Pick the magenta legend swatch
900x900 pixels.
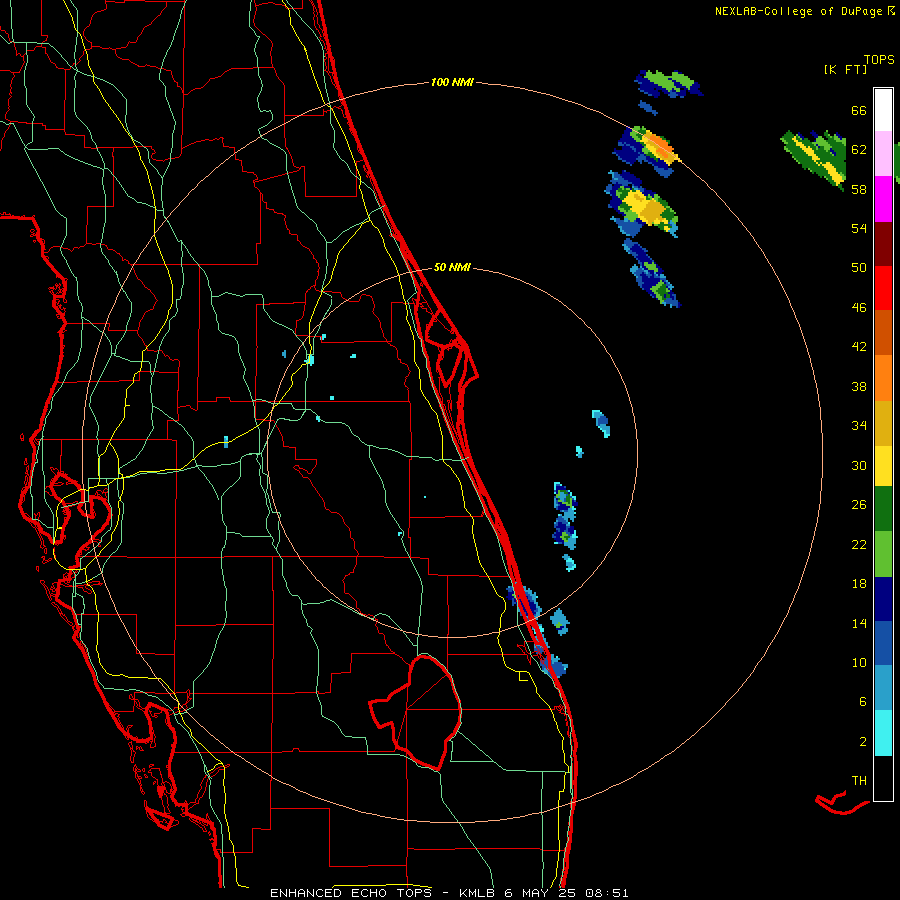[x=883, y=199]
